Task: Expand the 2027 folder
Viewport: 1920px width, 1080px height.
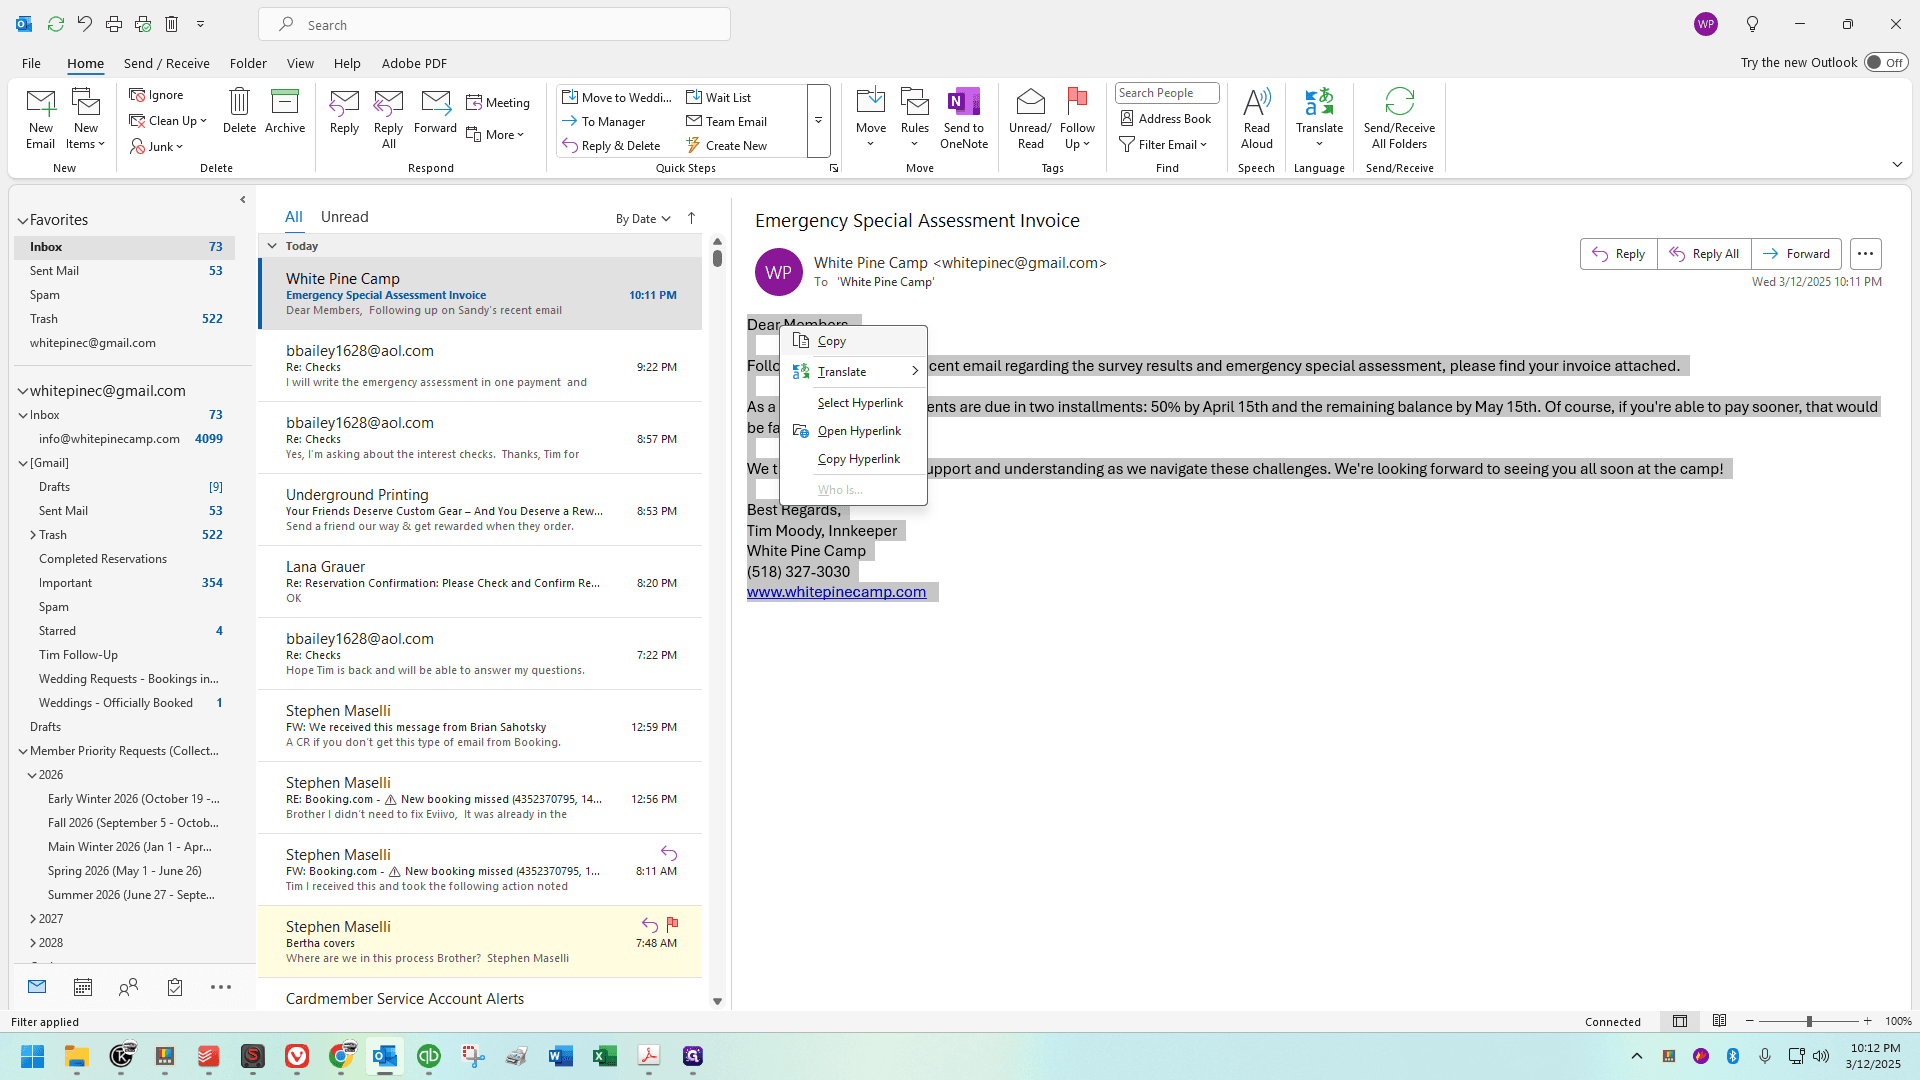Action: click(x=33, y=919)
